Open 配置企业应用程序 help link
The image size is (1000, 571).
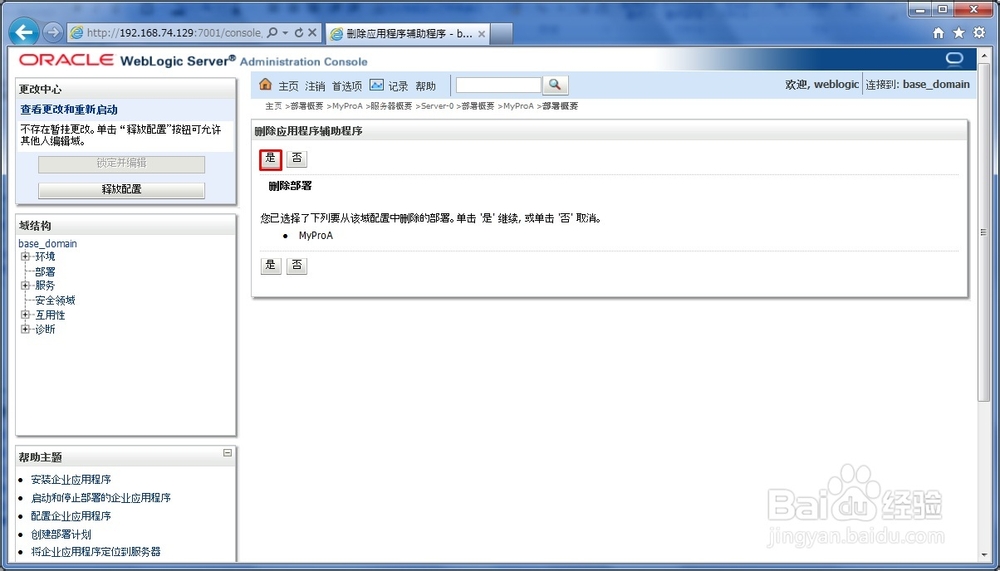coord(71,516)
